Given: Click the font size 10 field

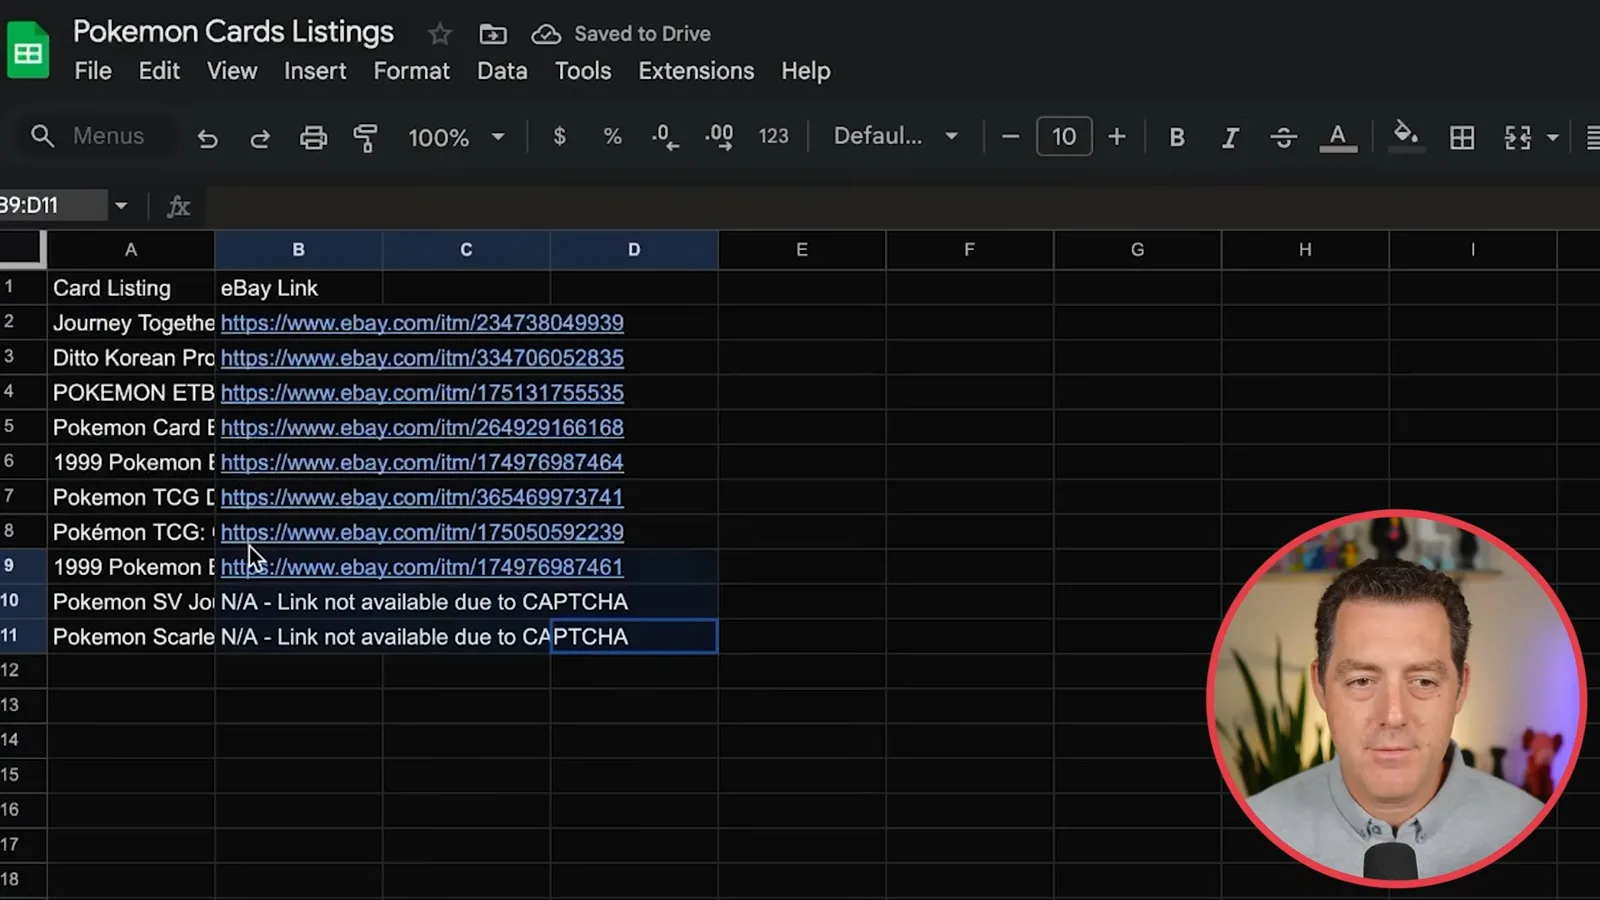Looking at the screenshot, I should [x=1064, y=136].
